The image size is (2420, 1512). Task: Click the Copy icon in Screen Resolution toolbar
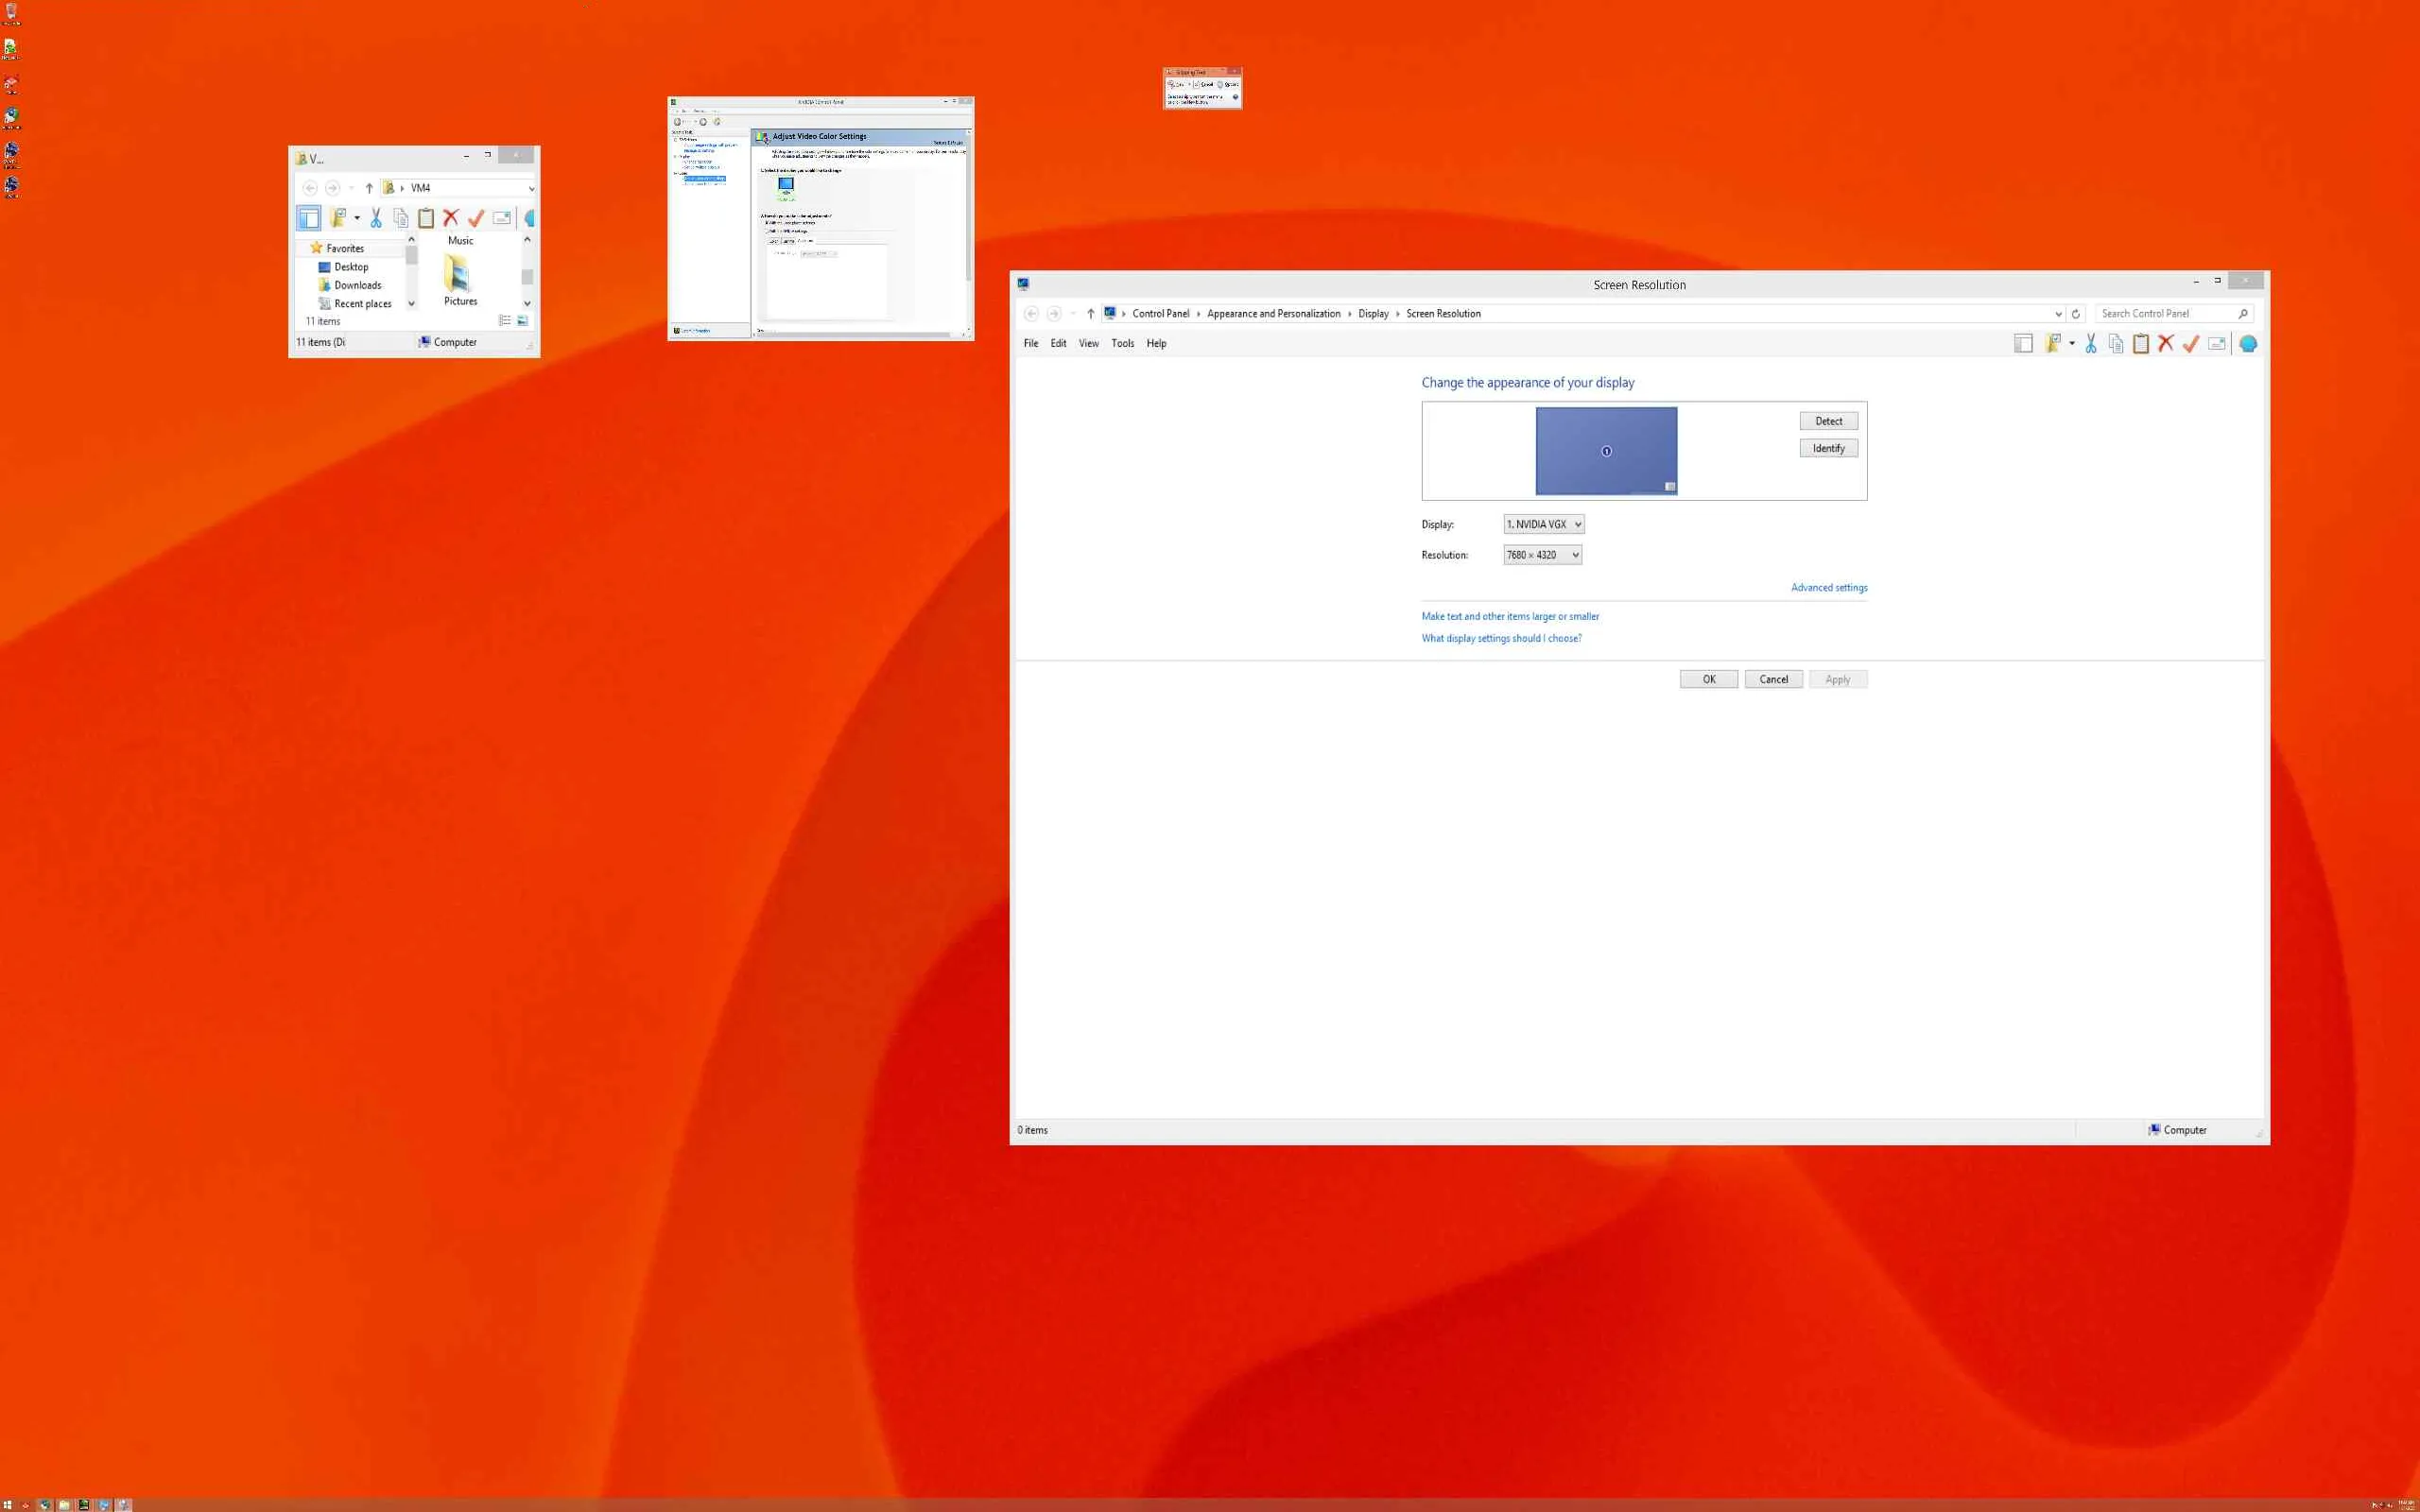(2115, 344)
